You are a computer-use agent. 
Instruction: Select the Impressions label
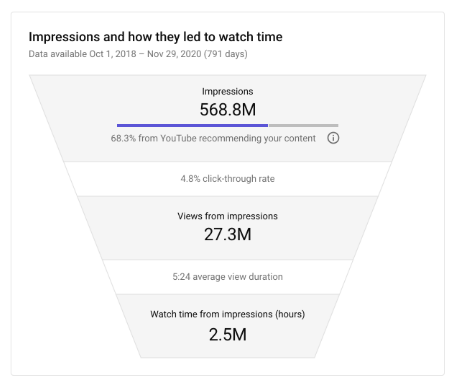(x=227, y=92)
